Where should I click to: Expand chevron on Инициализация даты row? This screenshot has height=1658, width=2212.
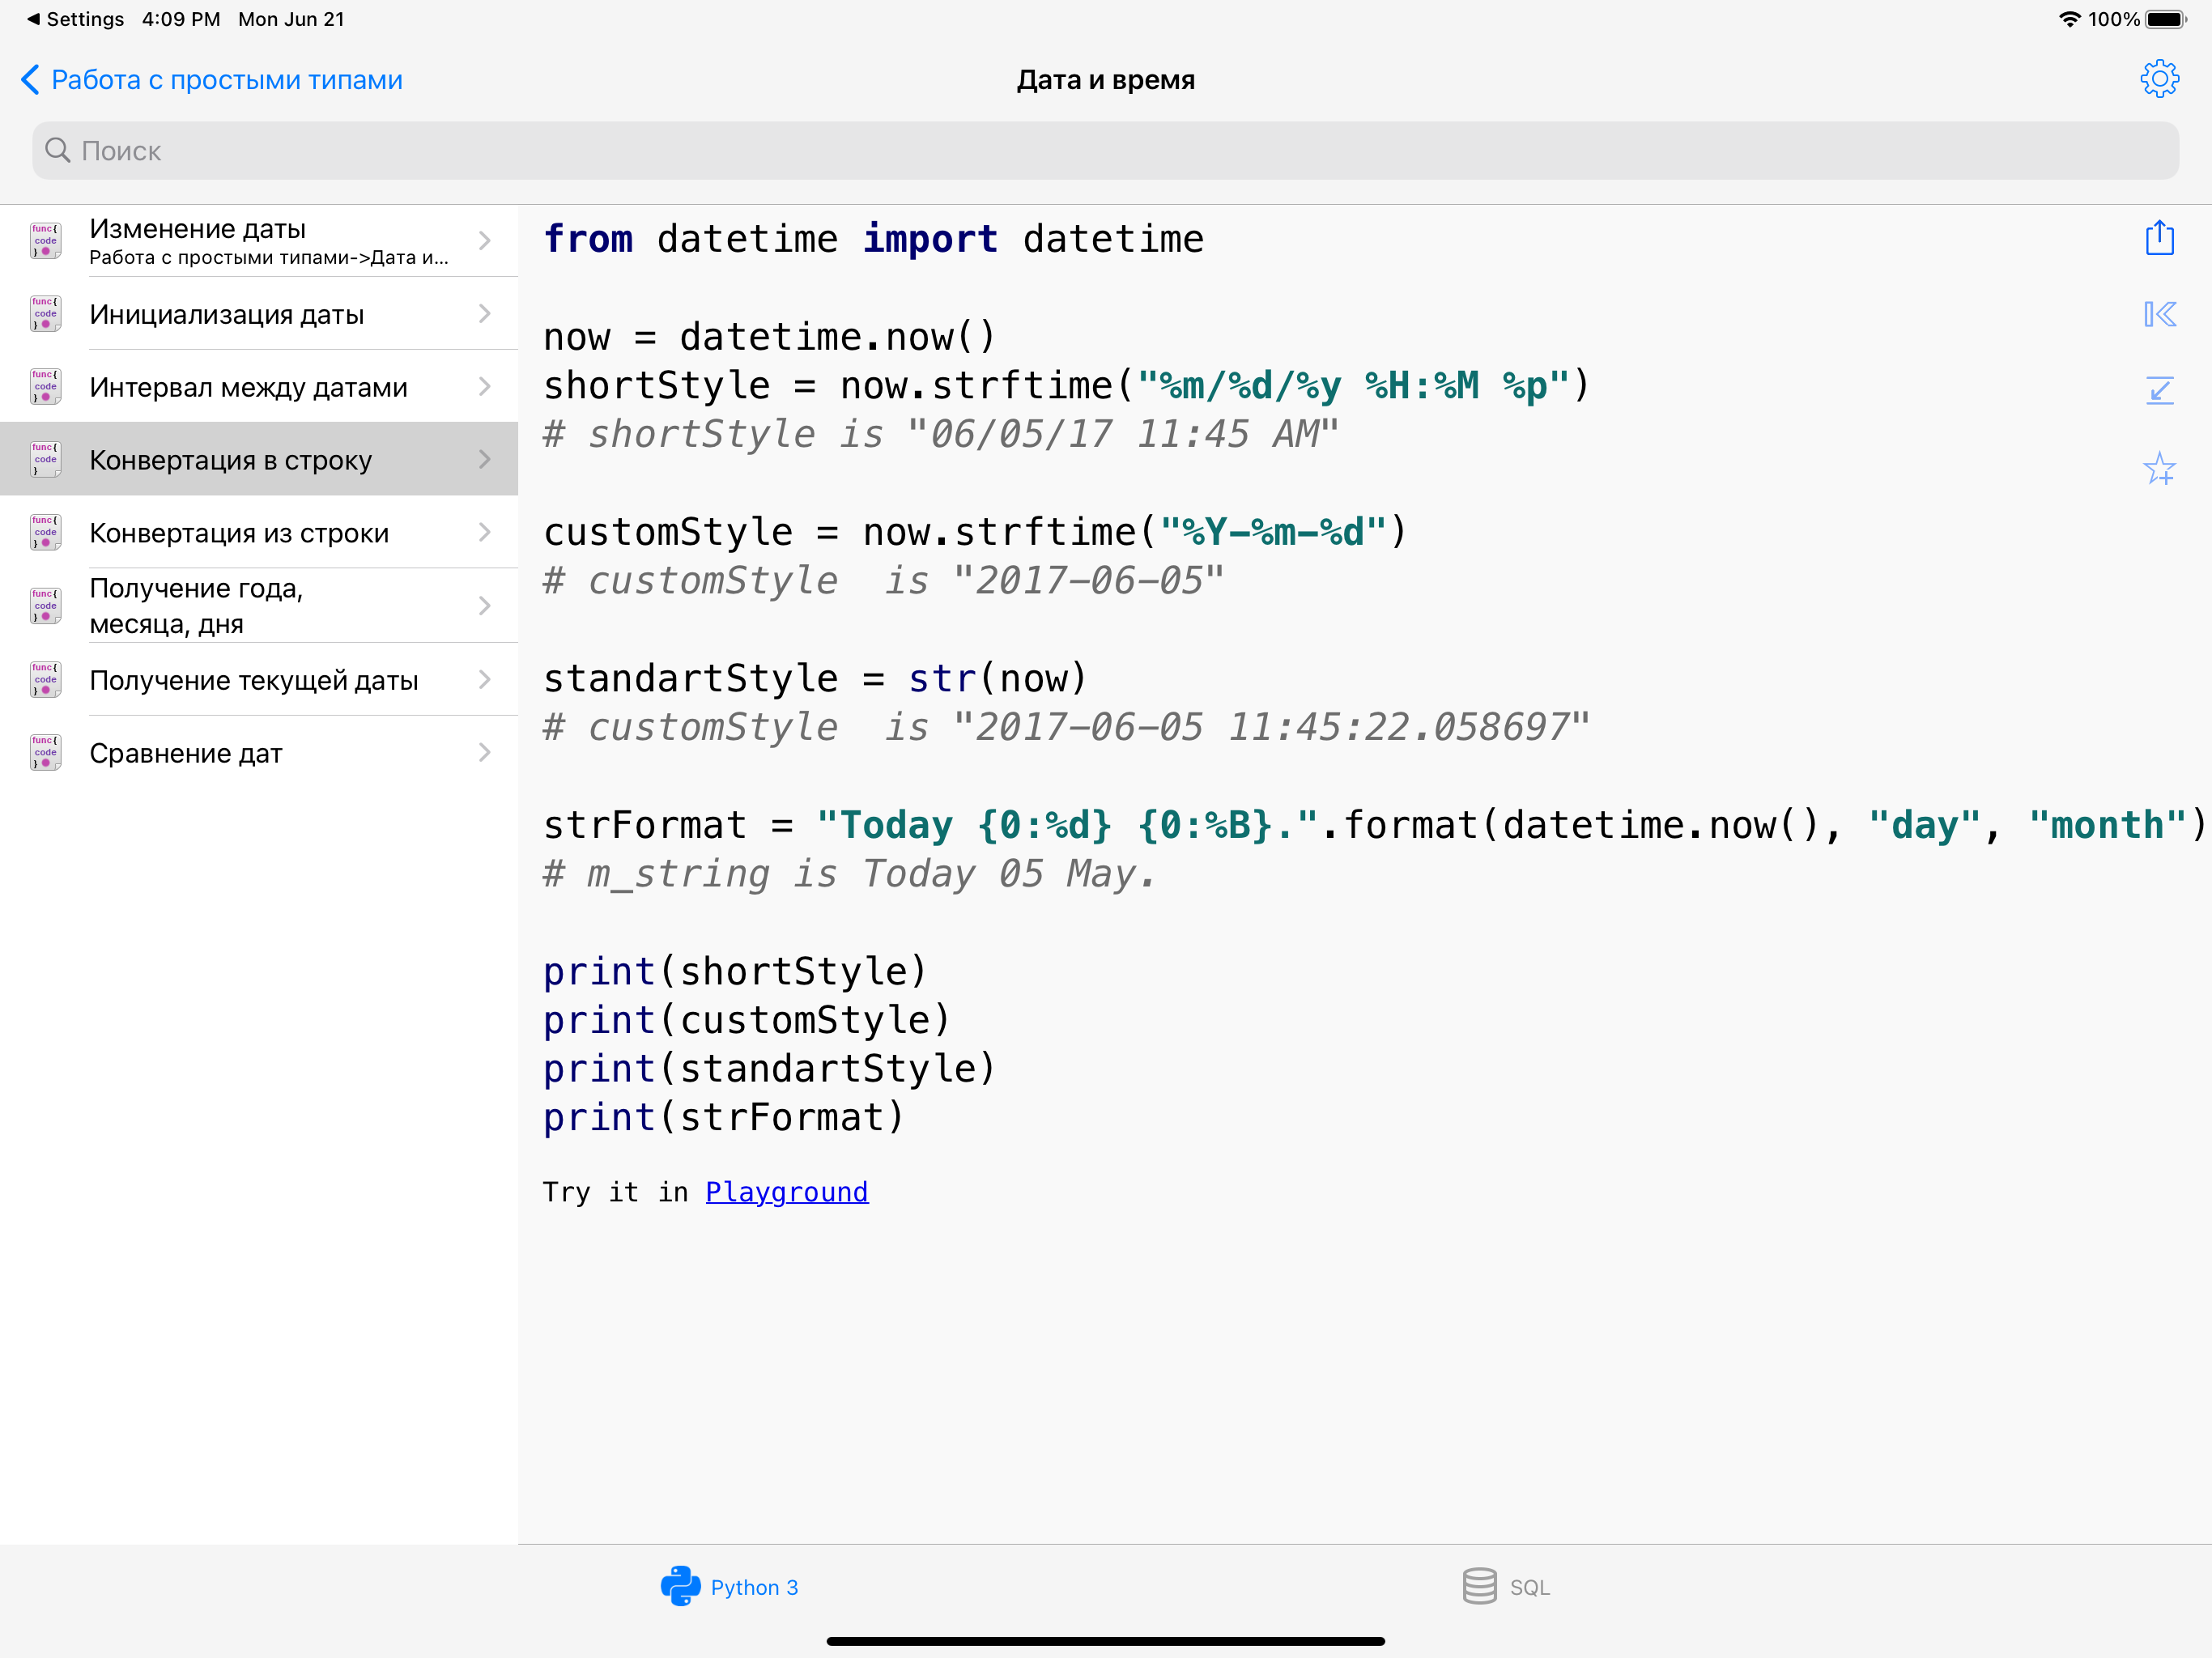click(485, 314)
